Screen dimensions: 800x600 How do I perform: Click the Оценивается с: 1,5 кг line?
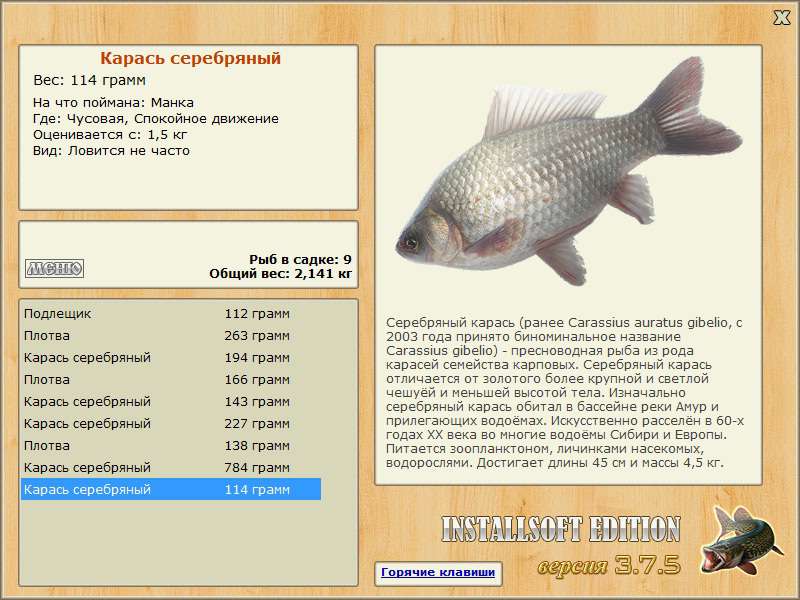point(110,135)
